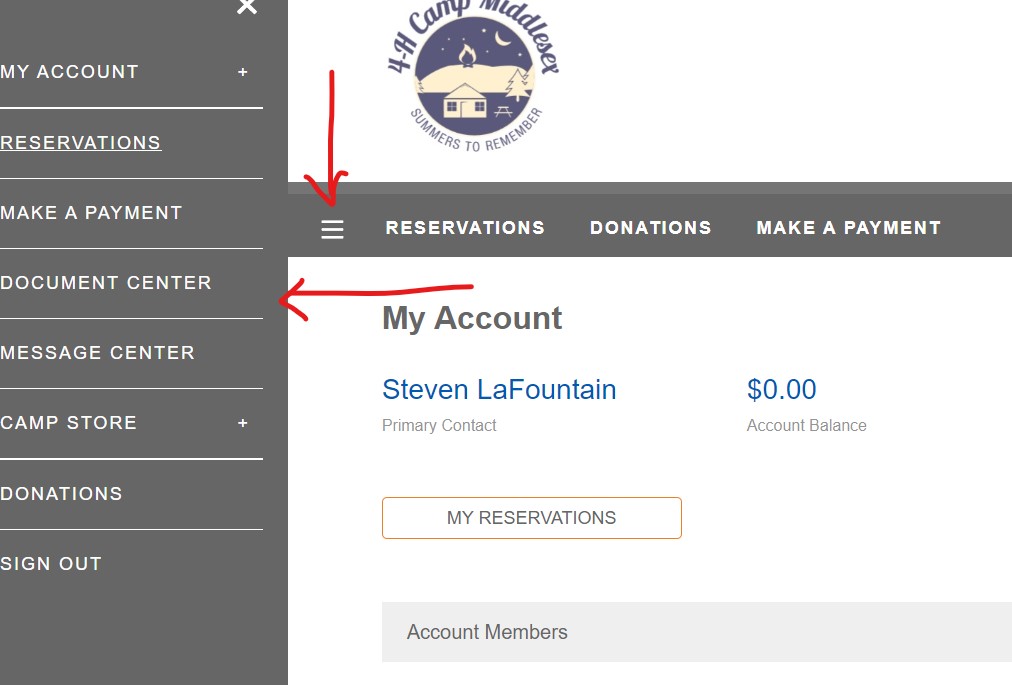Choose Make a Payment in the top bar
1012x685 pixels.
click(x=849, y=228)
